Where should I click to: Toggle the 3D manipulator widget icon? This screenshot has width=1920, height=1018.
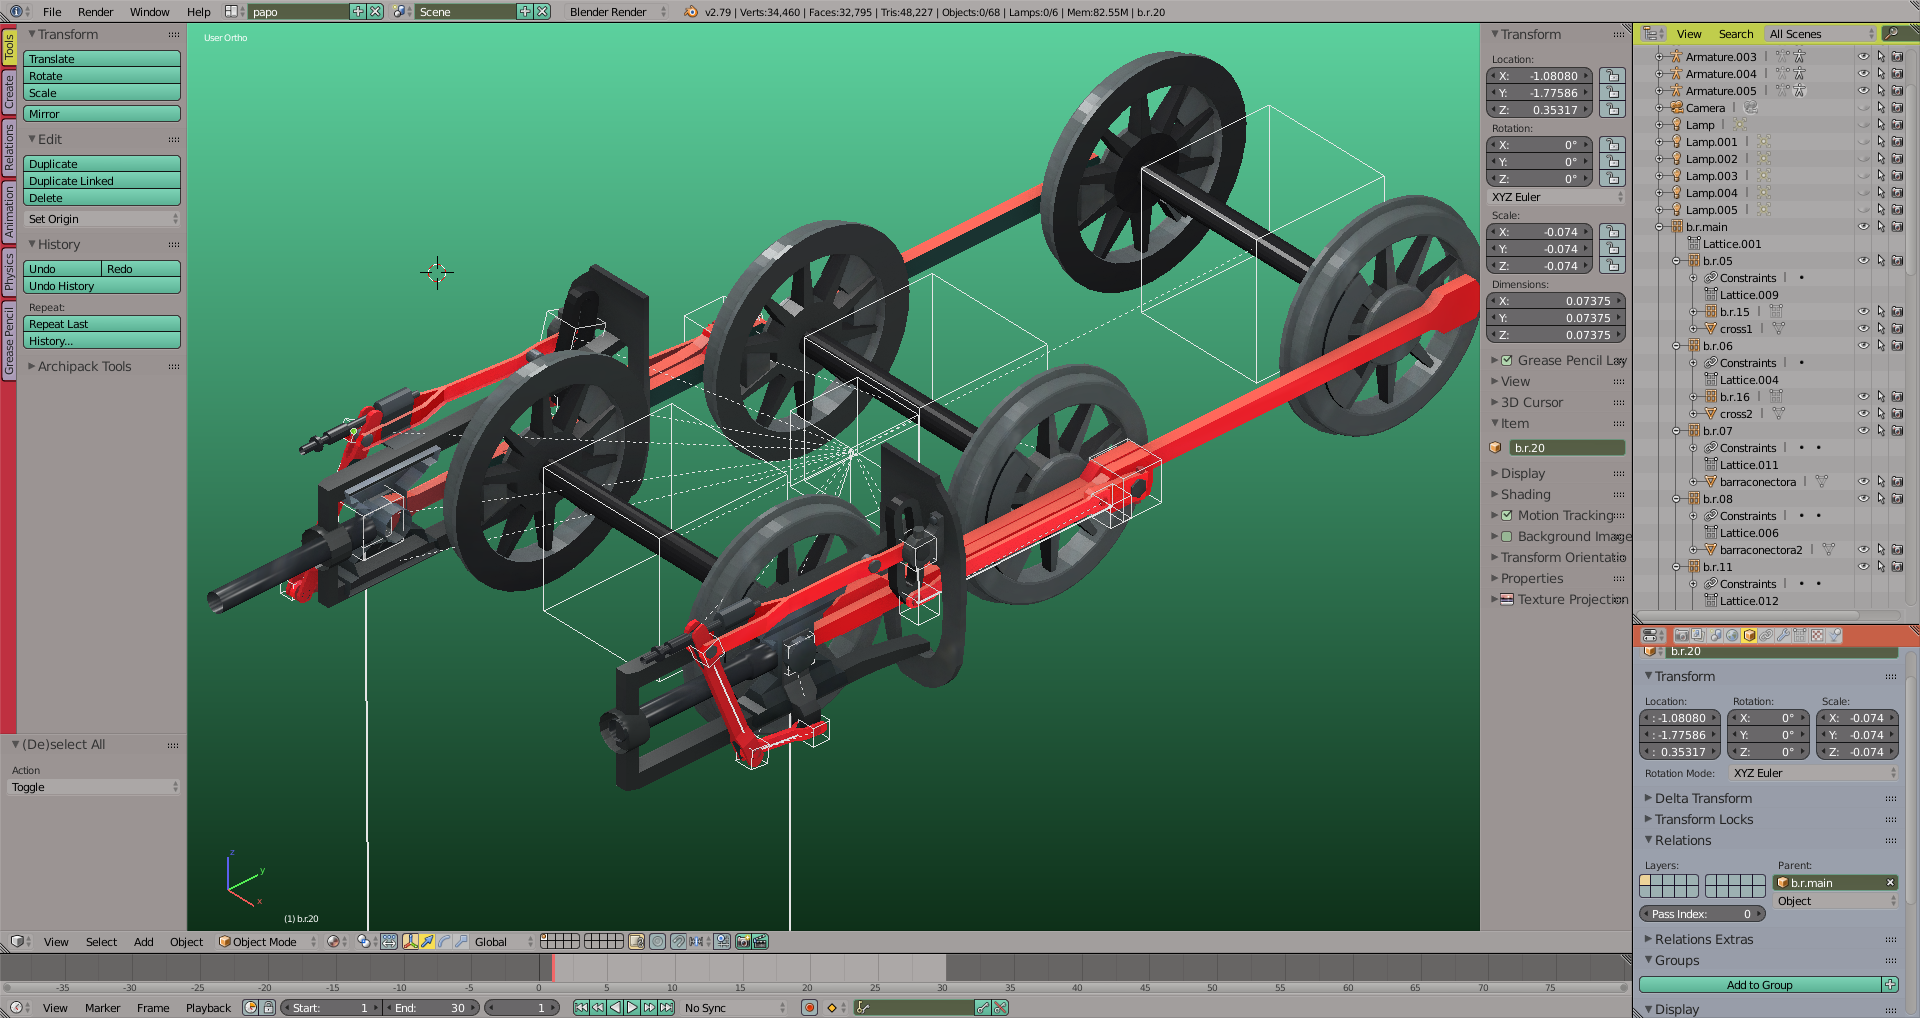coord(410,941)
